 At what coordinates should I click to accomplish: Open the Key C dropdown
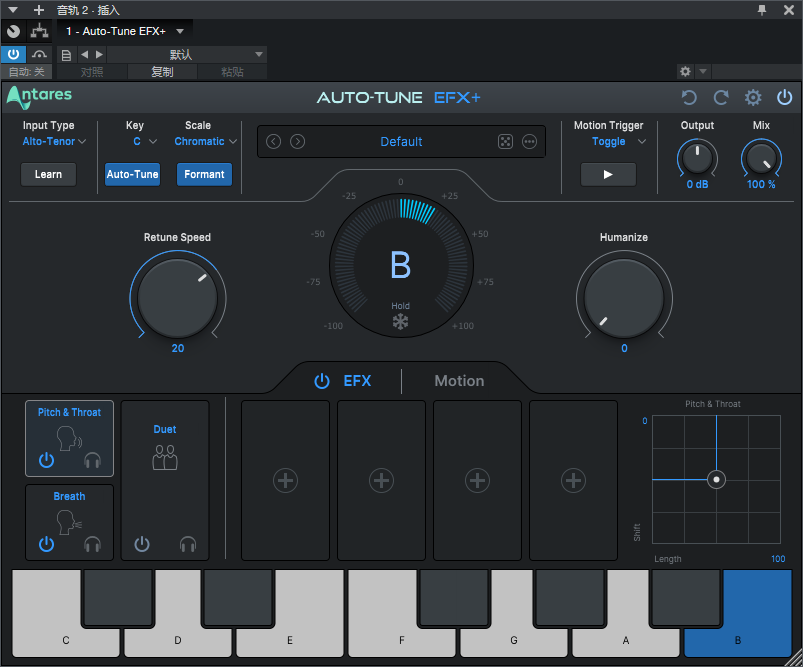tap(145, 141)
